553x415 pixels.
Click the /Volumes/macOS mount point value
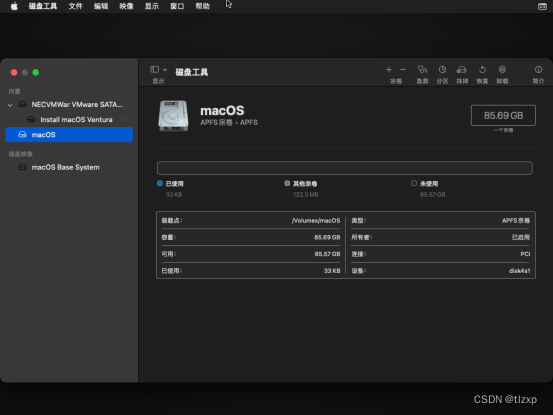[x=316, y=221]
